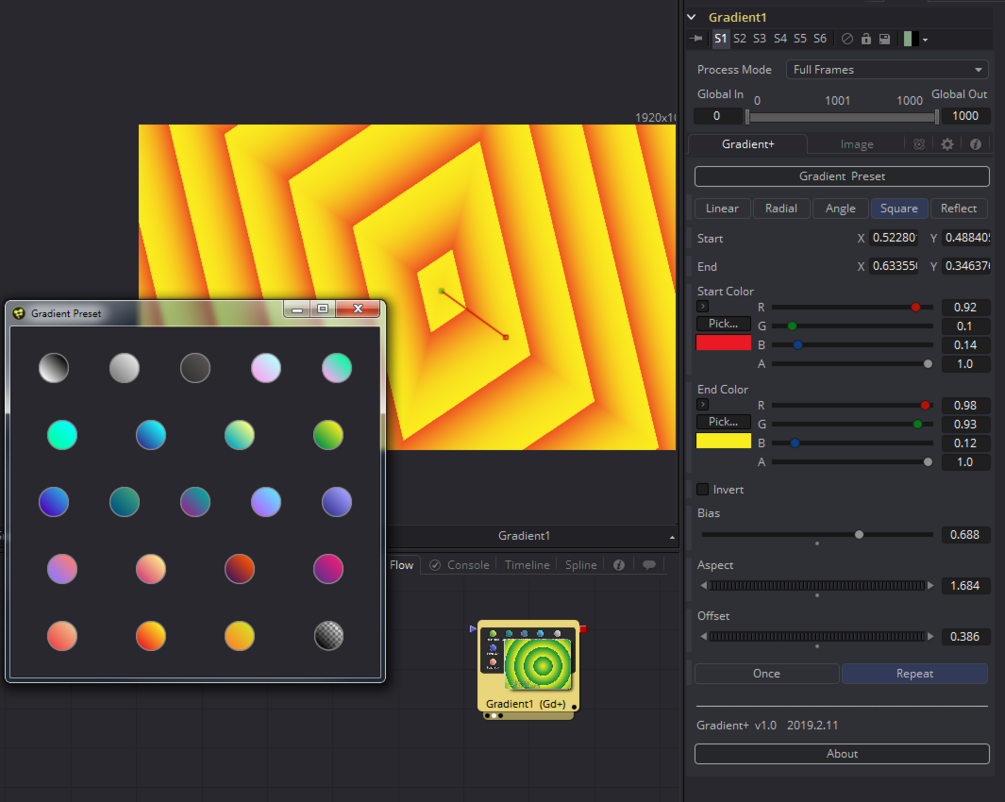Collapse the Gradient1 inspector header

pyautogui.click(x=692, y=17)
